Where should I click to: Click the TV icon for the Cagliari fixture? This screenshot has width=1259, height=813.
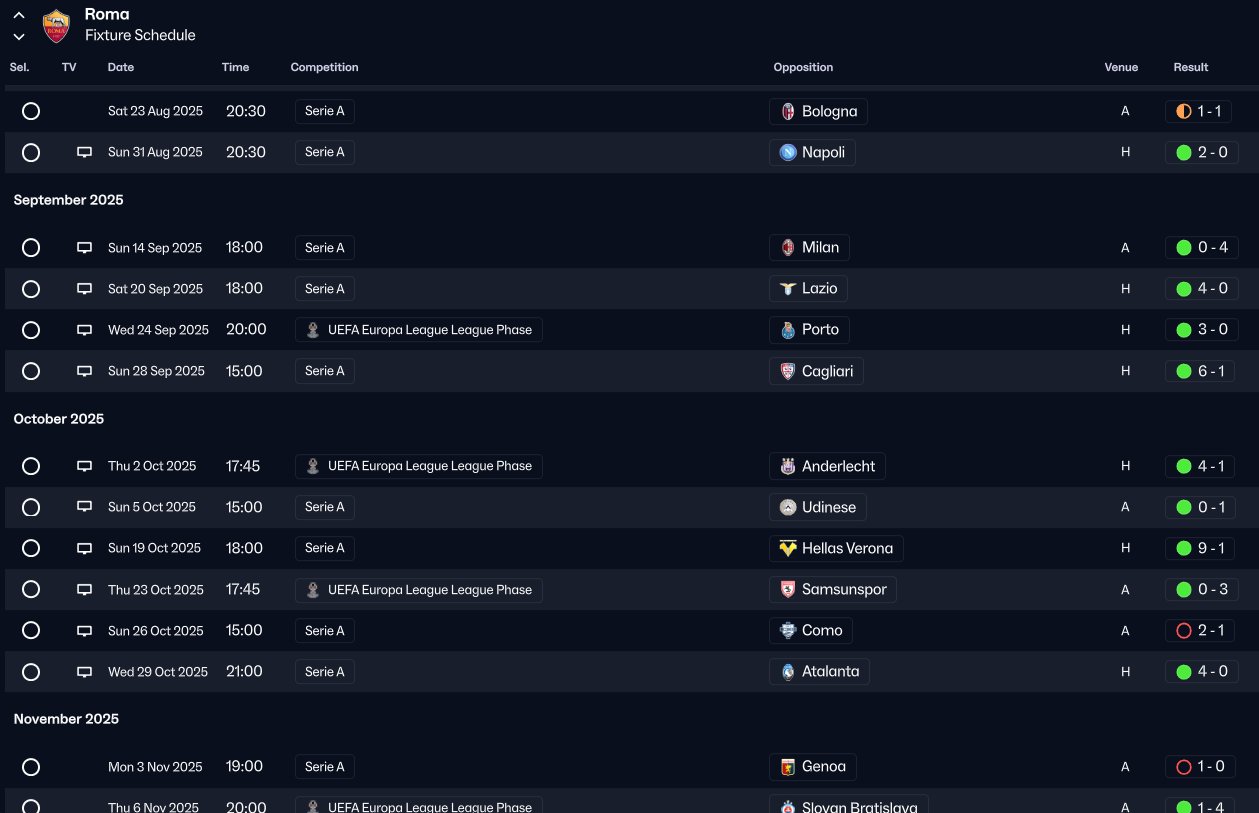pyautogui.click(x=84, y=371)
